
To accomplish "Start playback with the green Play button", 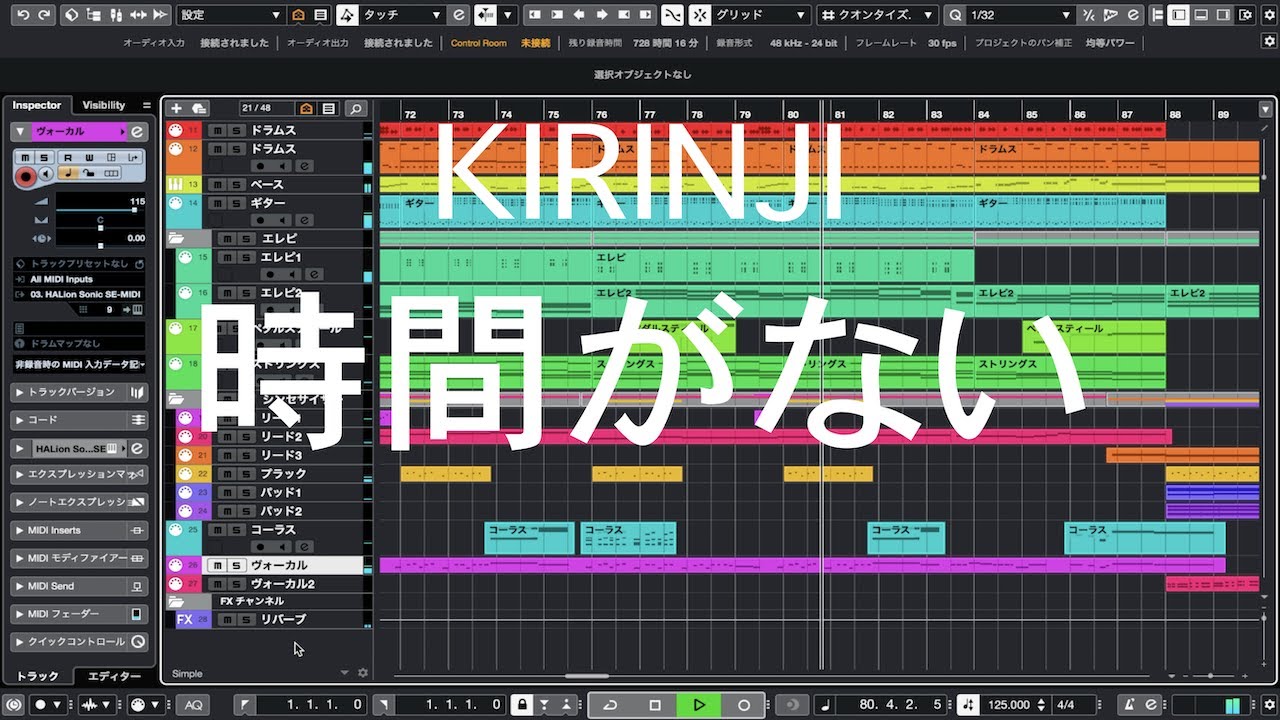I will click(699, 705).
